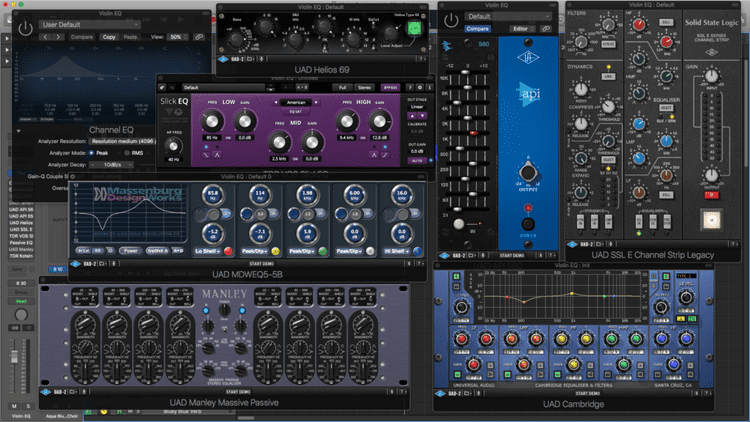Open Slick EQ help question mark

410,88
